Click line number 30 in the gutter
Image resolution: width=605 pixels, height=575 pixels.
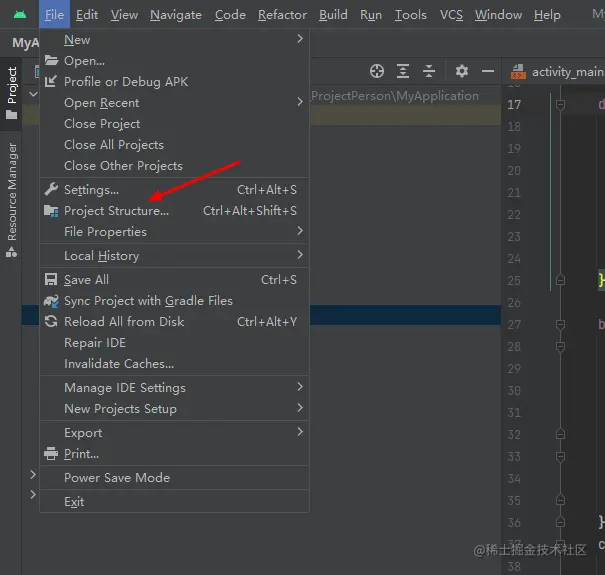[x=514, y=391]
